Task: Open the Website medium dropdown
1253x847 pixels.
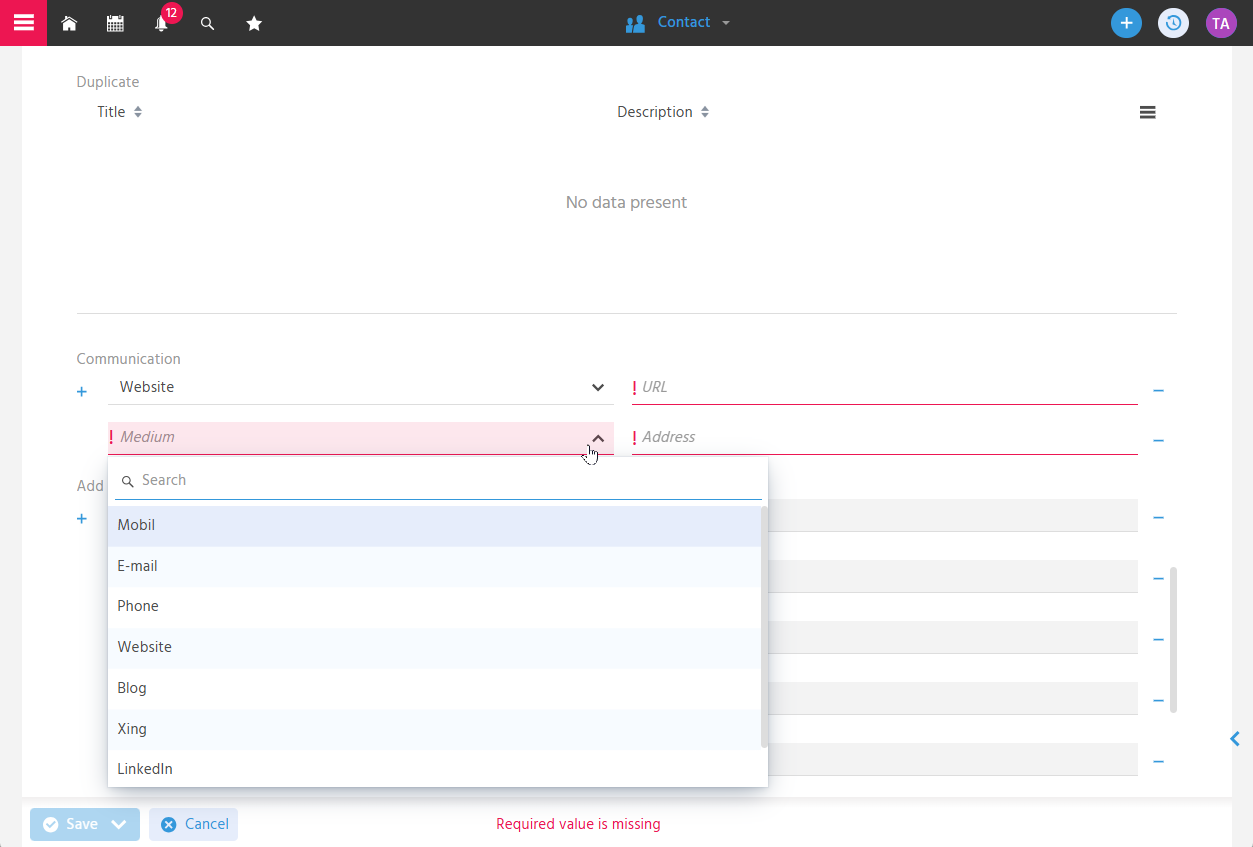Action: [360, 387]
